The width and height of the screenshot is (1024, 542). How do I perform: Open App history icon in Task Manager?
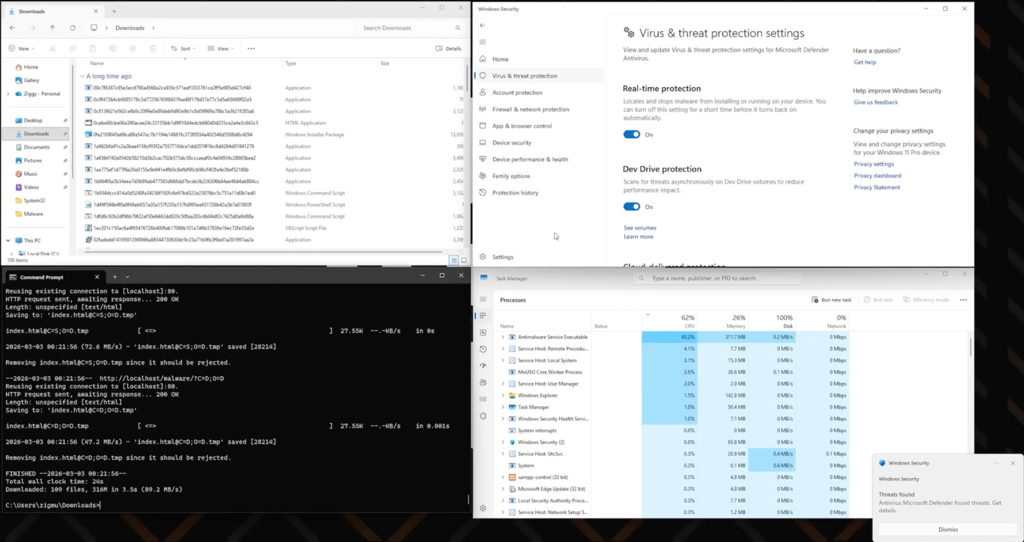[483, 349]
